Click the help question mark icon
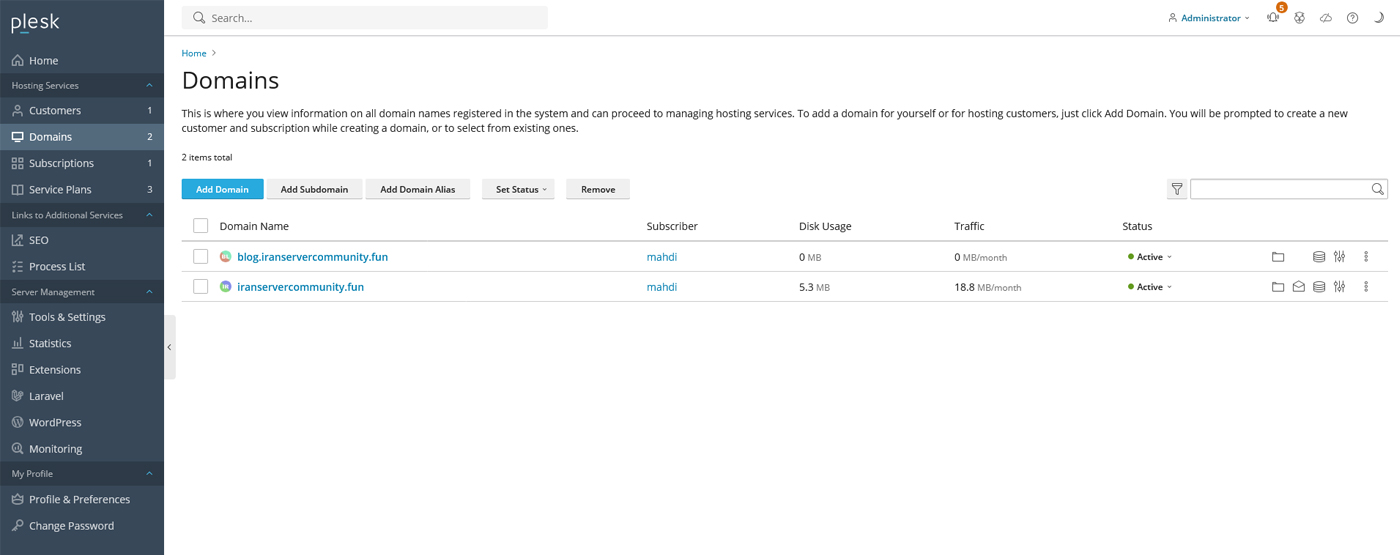 click(1352, 18)
